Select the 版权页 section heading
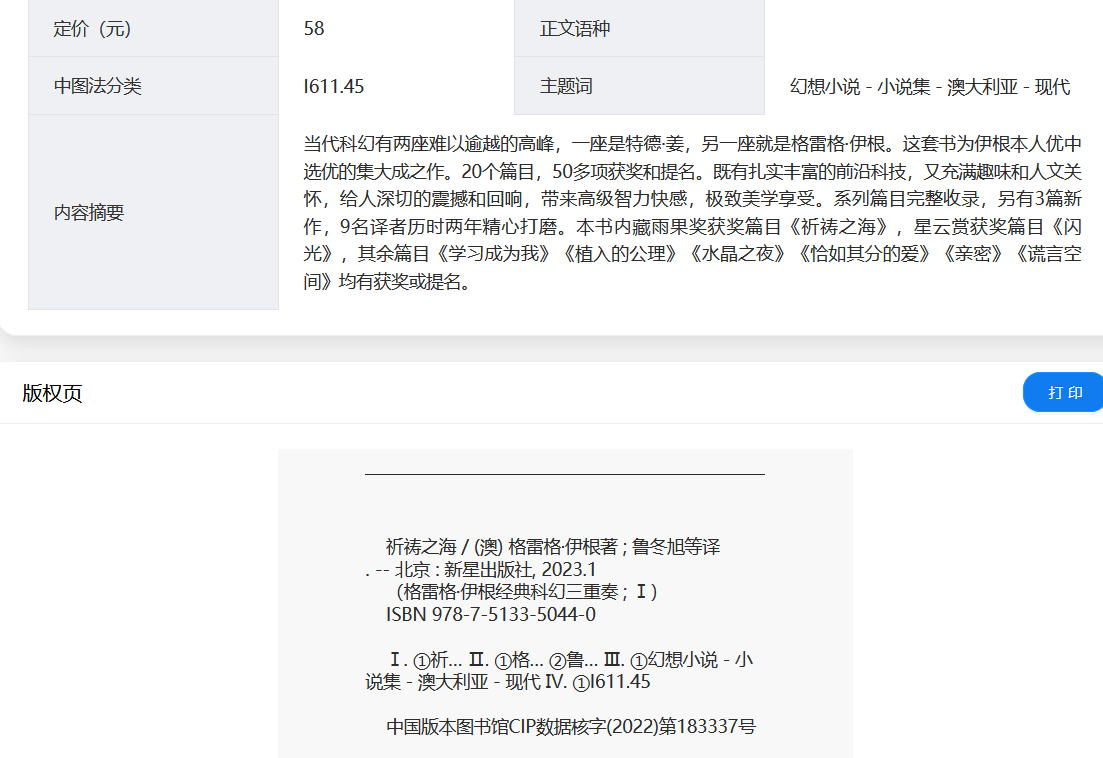The width and height of the screenshot is (1103, 758). coord(52,393)
